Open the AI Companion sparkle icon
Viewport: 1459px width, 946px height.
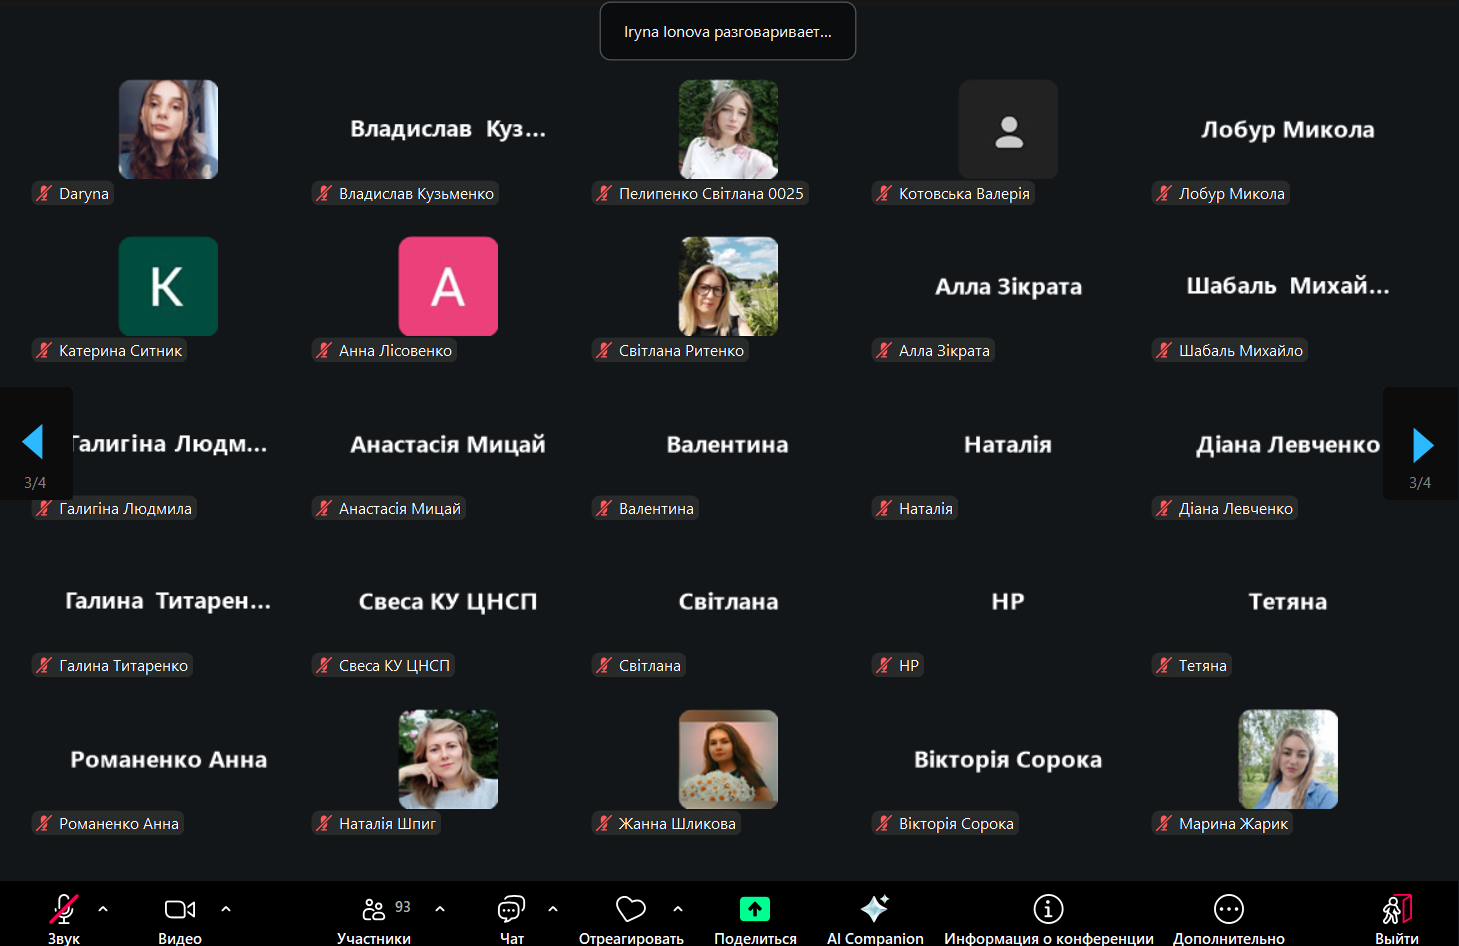pyautogui.click(x=875, y=909)
